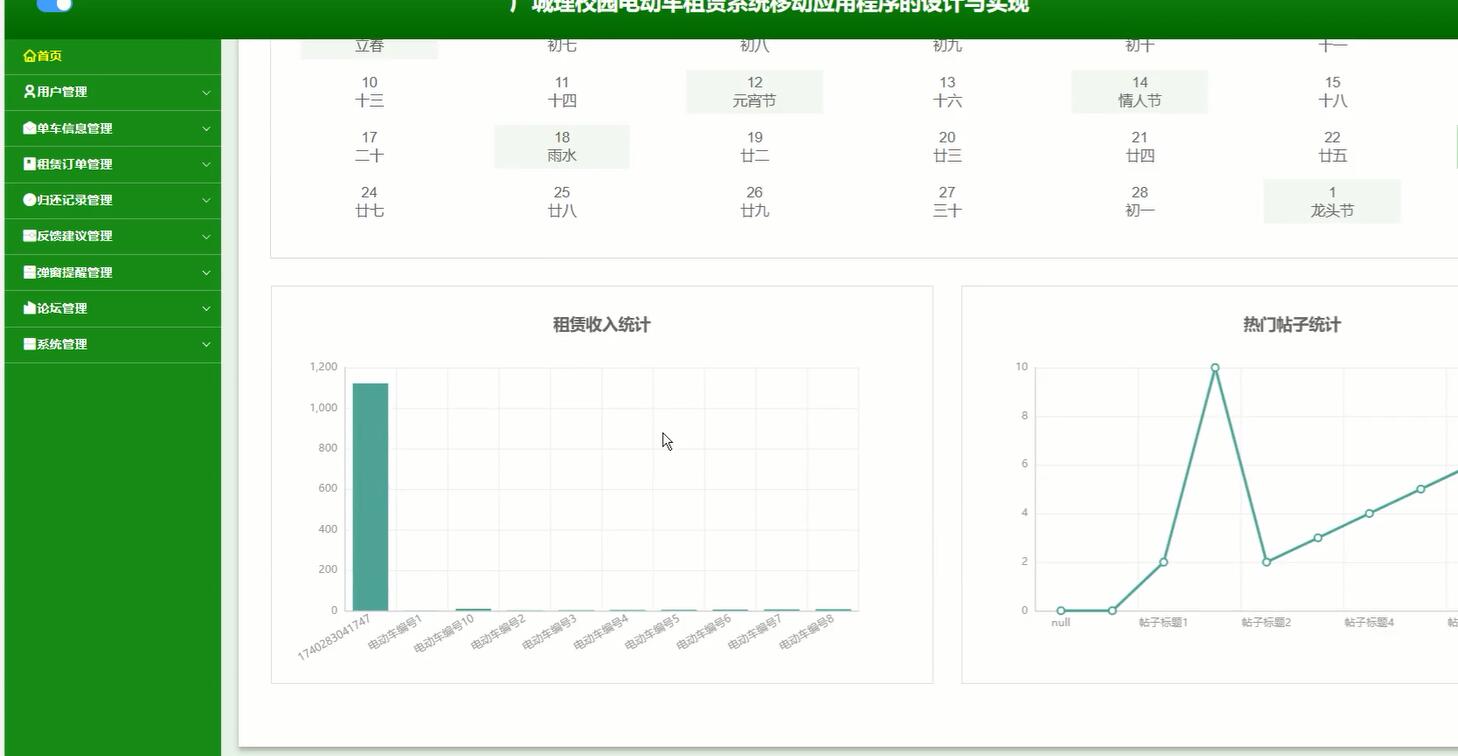Toggle the blue switch in the top header
The height and width of the screenshot is (756, 1458).
tap(55, 5)
